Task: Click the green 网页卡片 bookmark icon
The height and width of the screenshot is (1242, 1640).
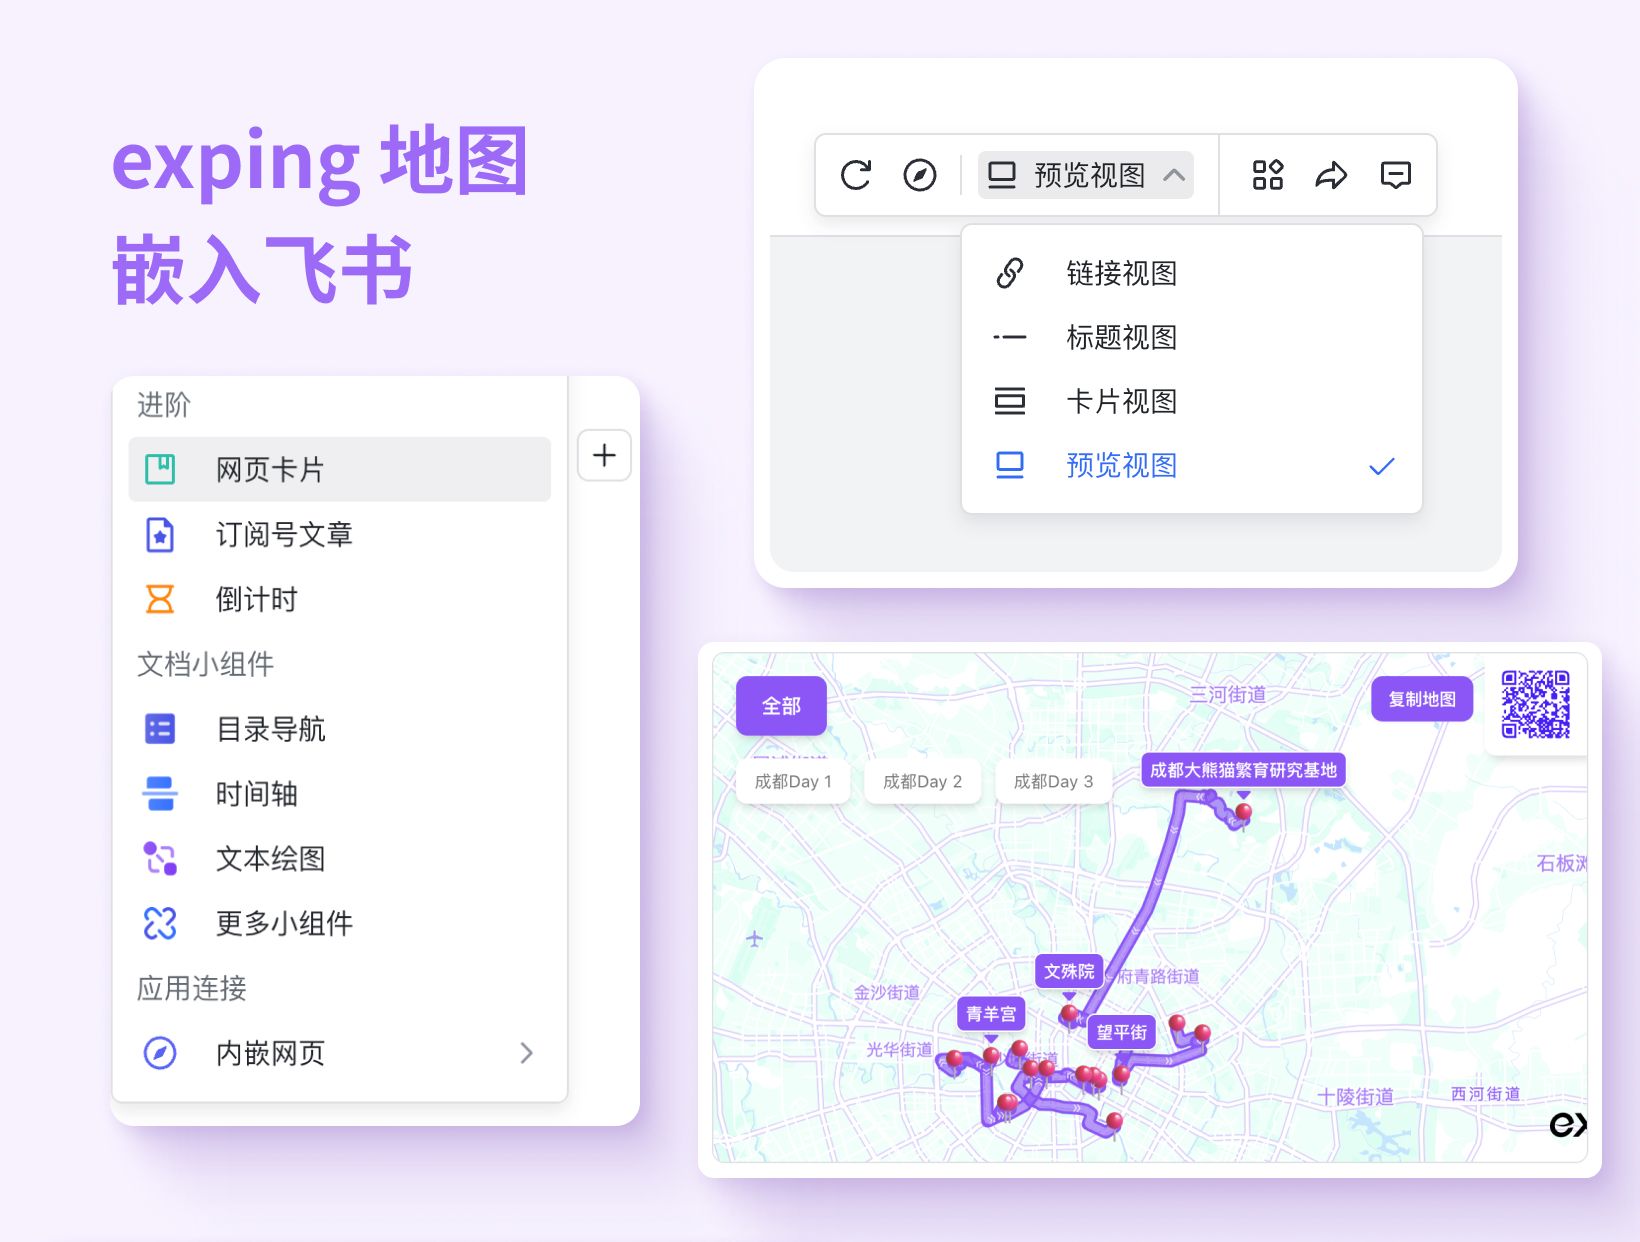Action: [160, 469]
